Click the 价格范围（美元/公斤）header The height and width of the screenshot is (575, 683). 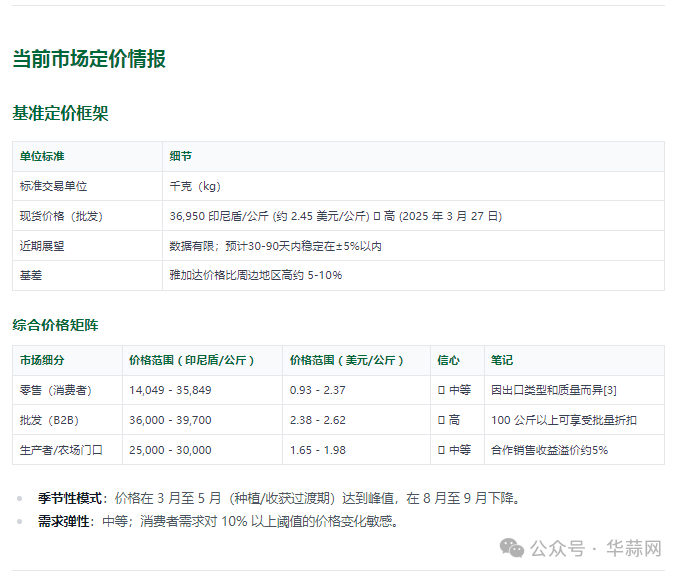pos(347,360)
